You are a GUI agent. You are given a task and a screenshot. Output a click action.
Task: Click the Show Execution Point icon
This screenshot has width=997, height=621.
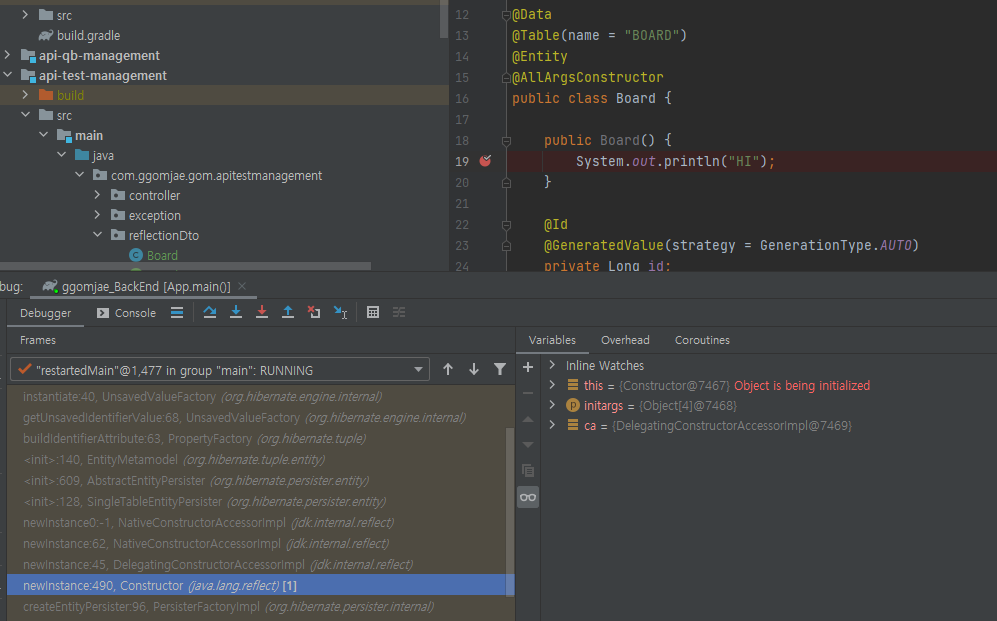tap(177, 312)
